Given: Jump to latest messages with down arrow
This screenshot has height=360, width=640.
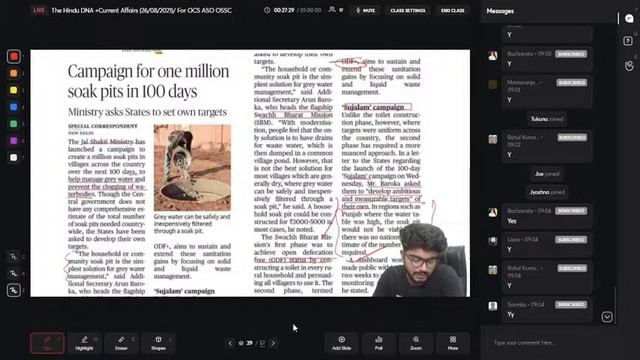Looking at the screenshot, I should click(607, 317).
